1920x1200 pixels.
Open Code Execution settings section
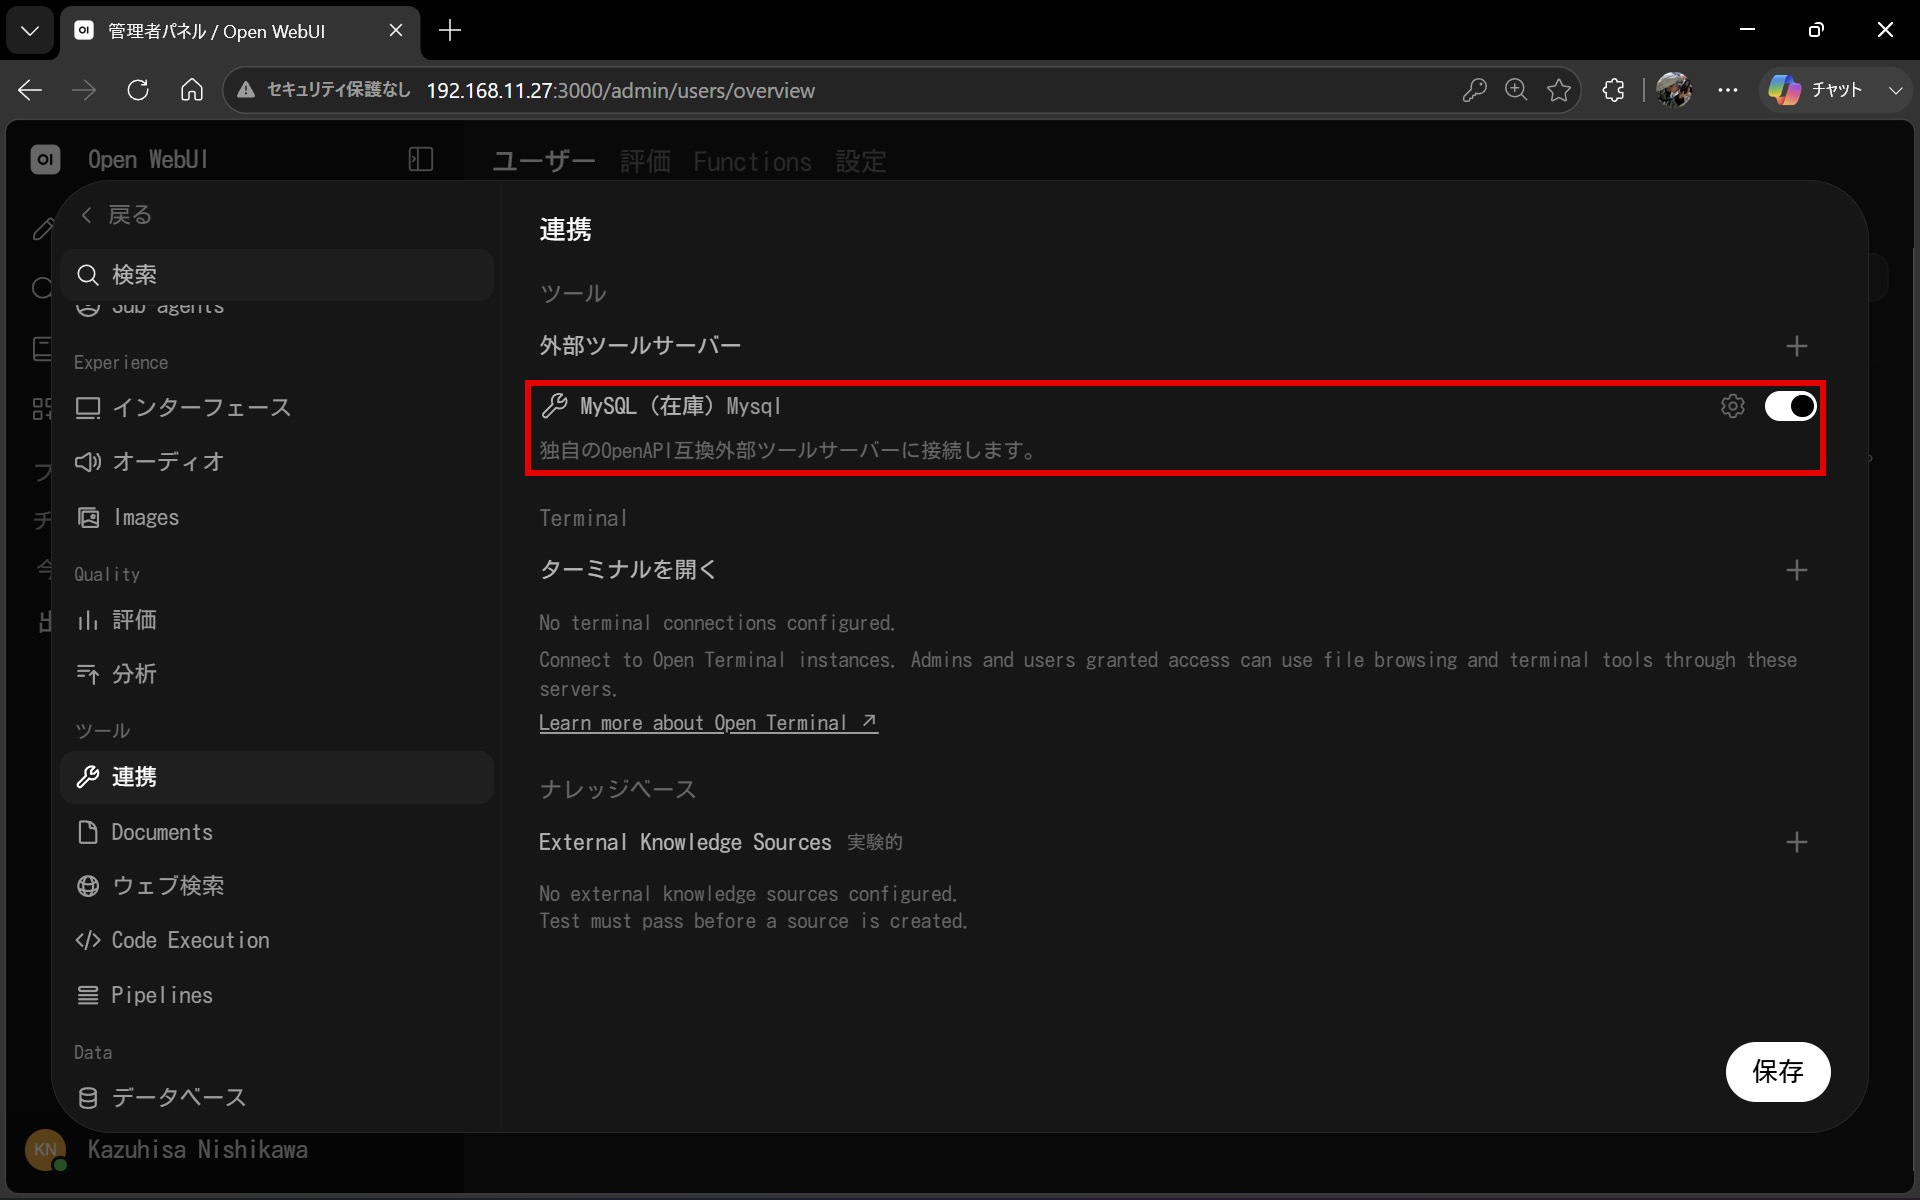coord(277,940)
